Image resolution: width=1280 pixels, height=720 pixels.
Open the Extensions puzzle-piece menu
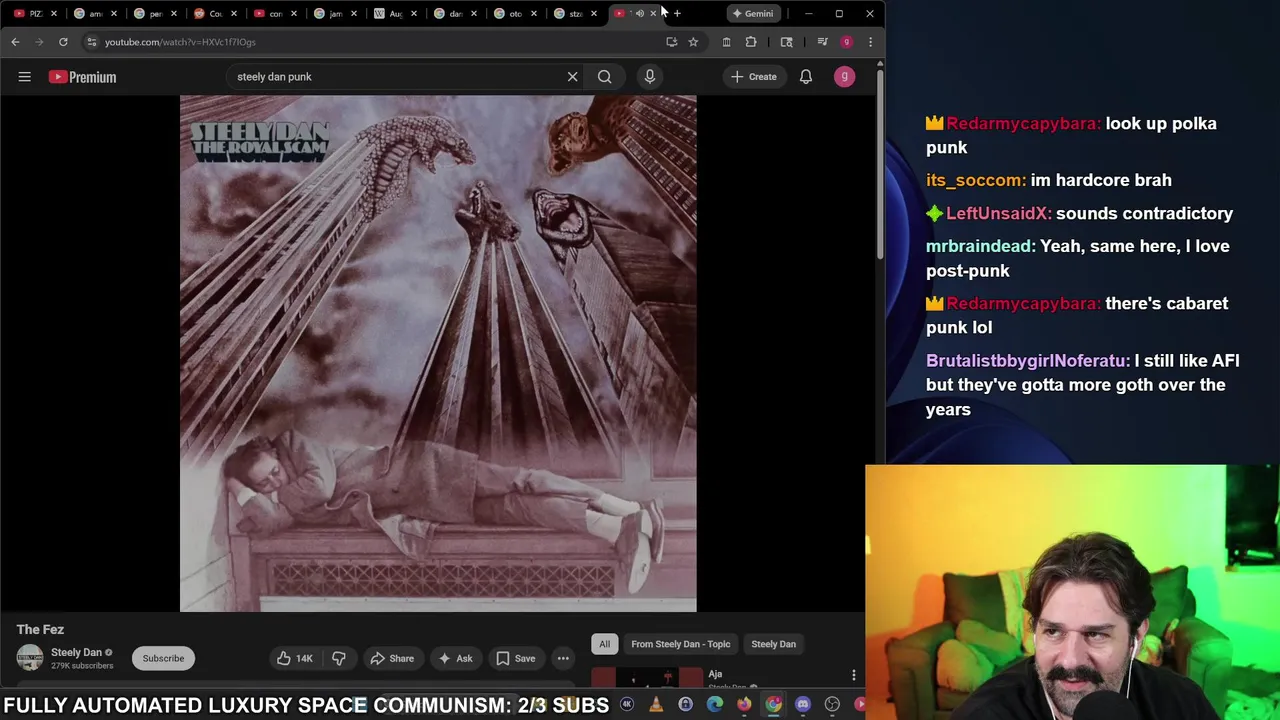[751, 42]
